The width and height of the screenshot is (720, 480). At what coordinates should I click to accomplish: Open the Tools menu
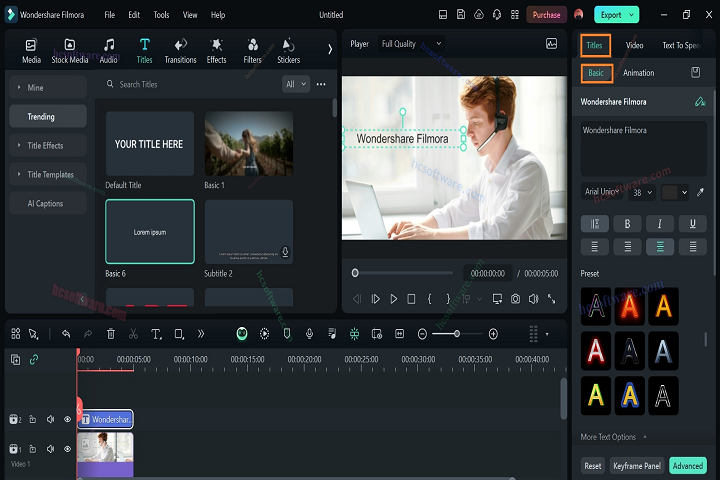pos(161,15)
